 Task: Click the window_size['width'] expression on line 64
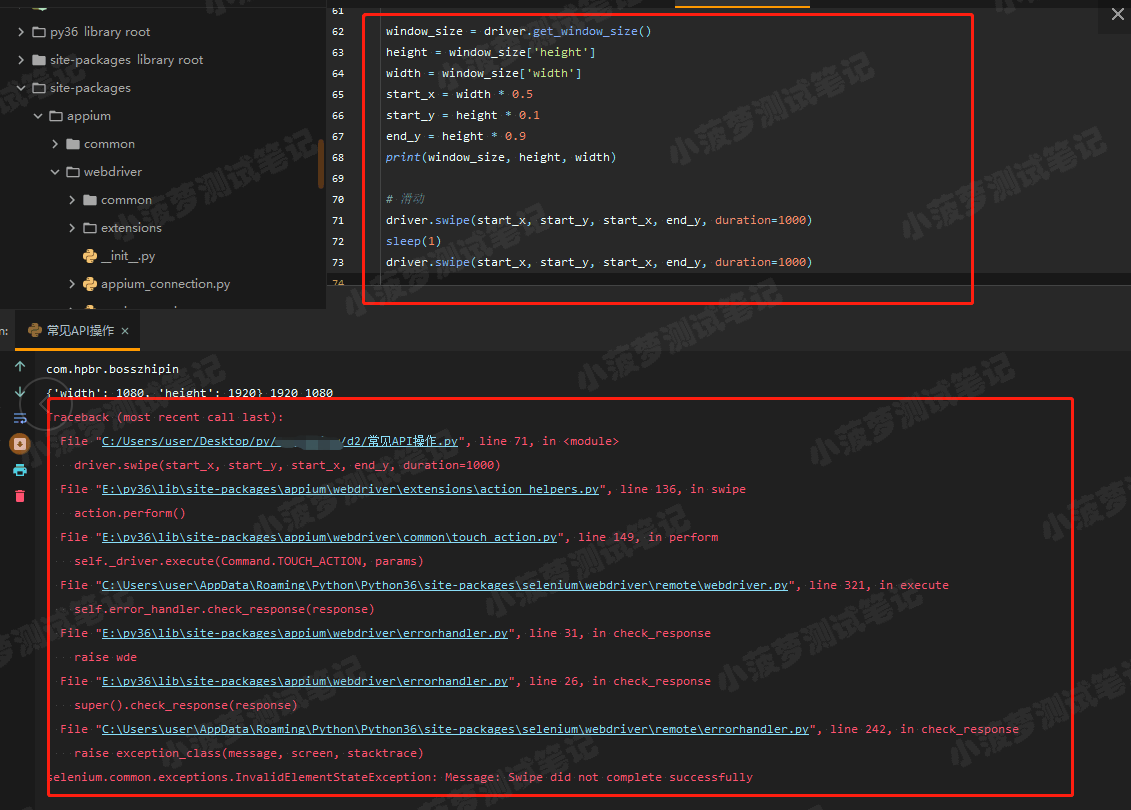tap(511, 73)
